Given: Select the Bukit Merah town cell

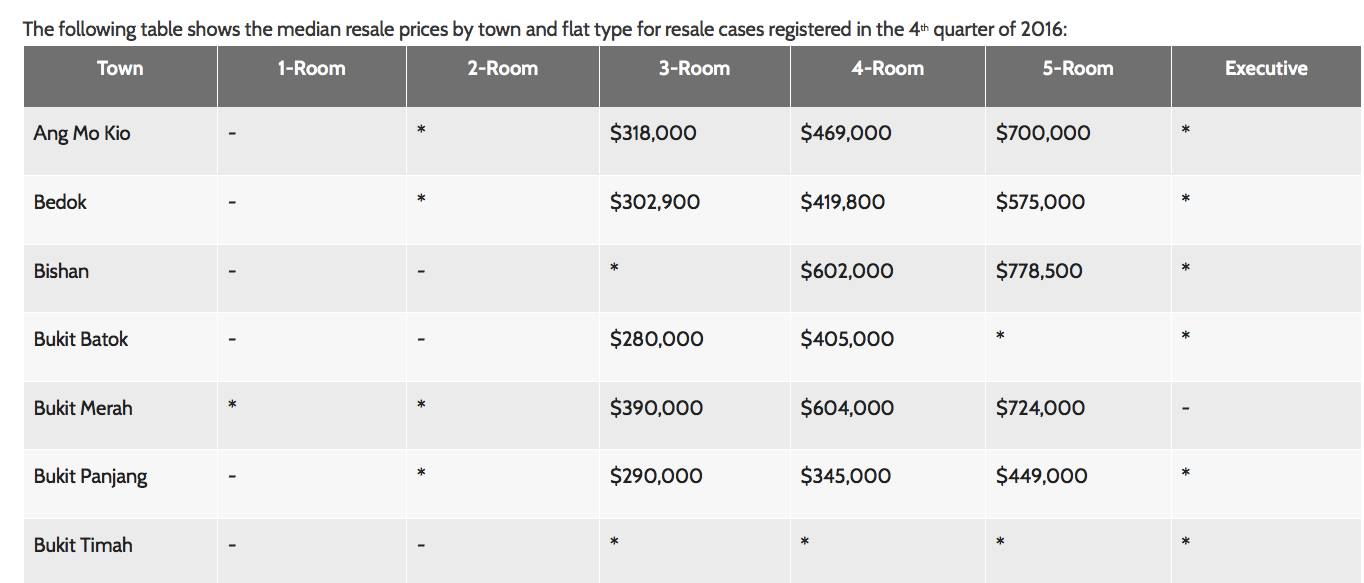Looking at the screenshot, I should tap(83, 408).
